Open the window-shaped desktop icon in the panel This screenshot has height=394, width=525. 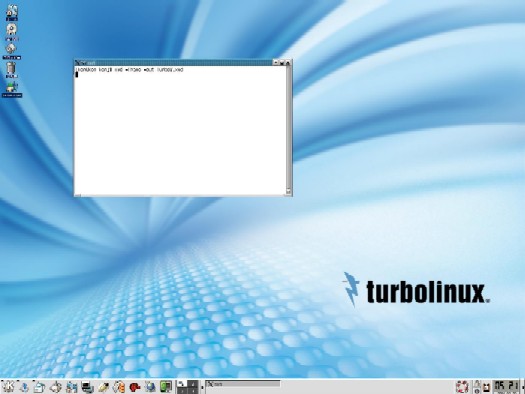pyautogui.click(x=40, y=387)
